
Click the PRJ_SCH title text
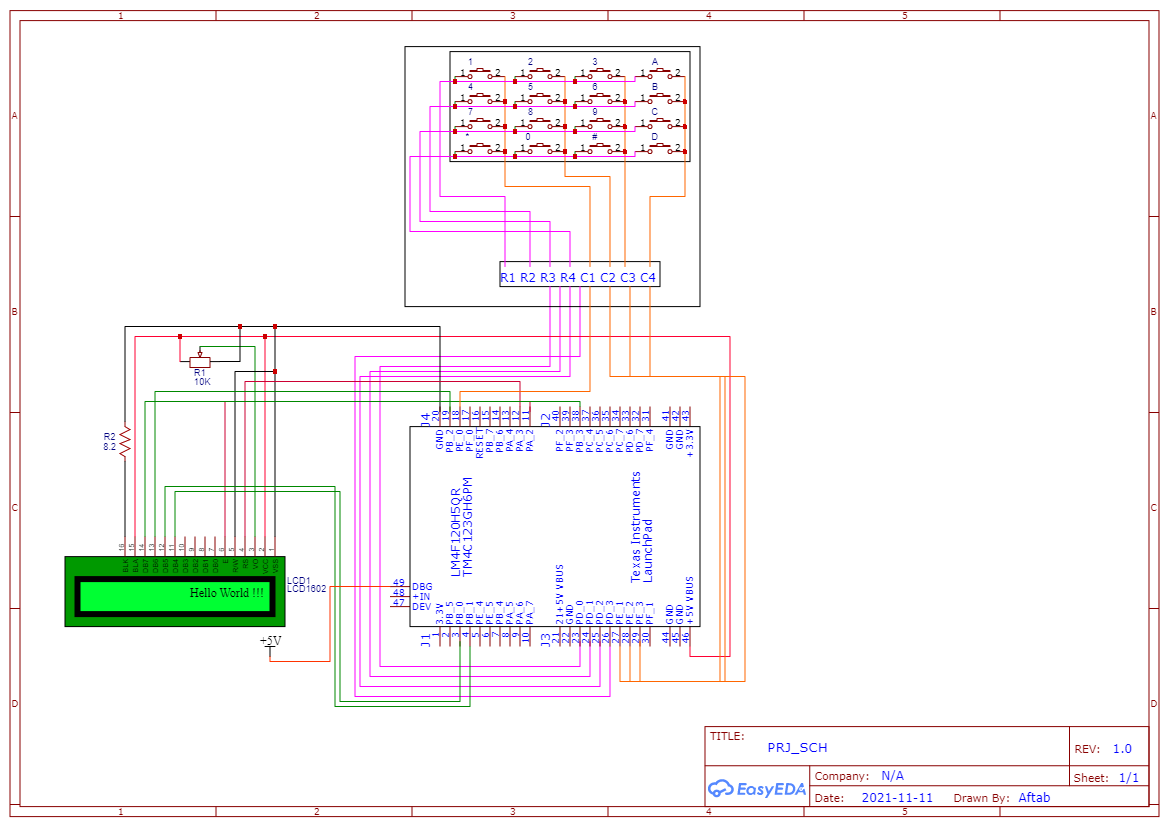point(798,746)
